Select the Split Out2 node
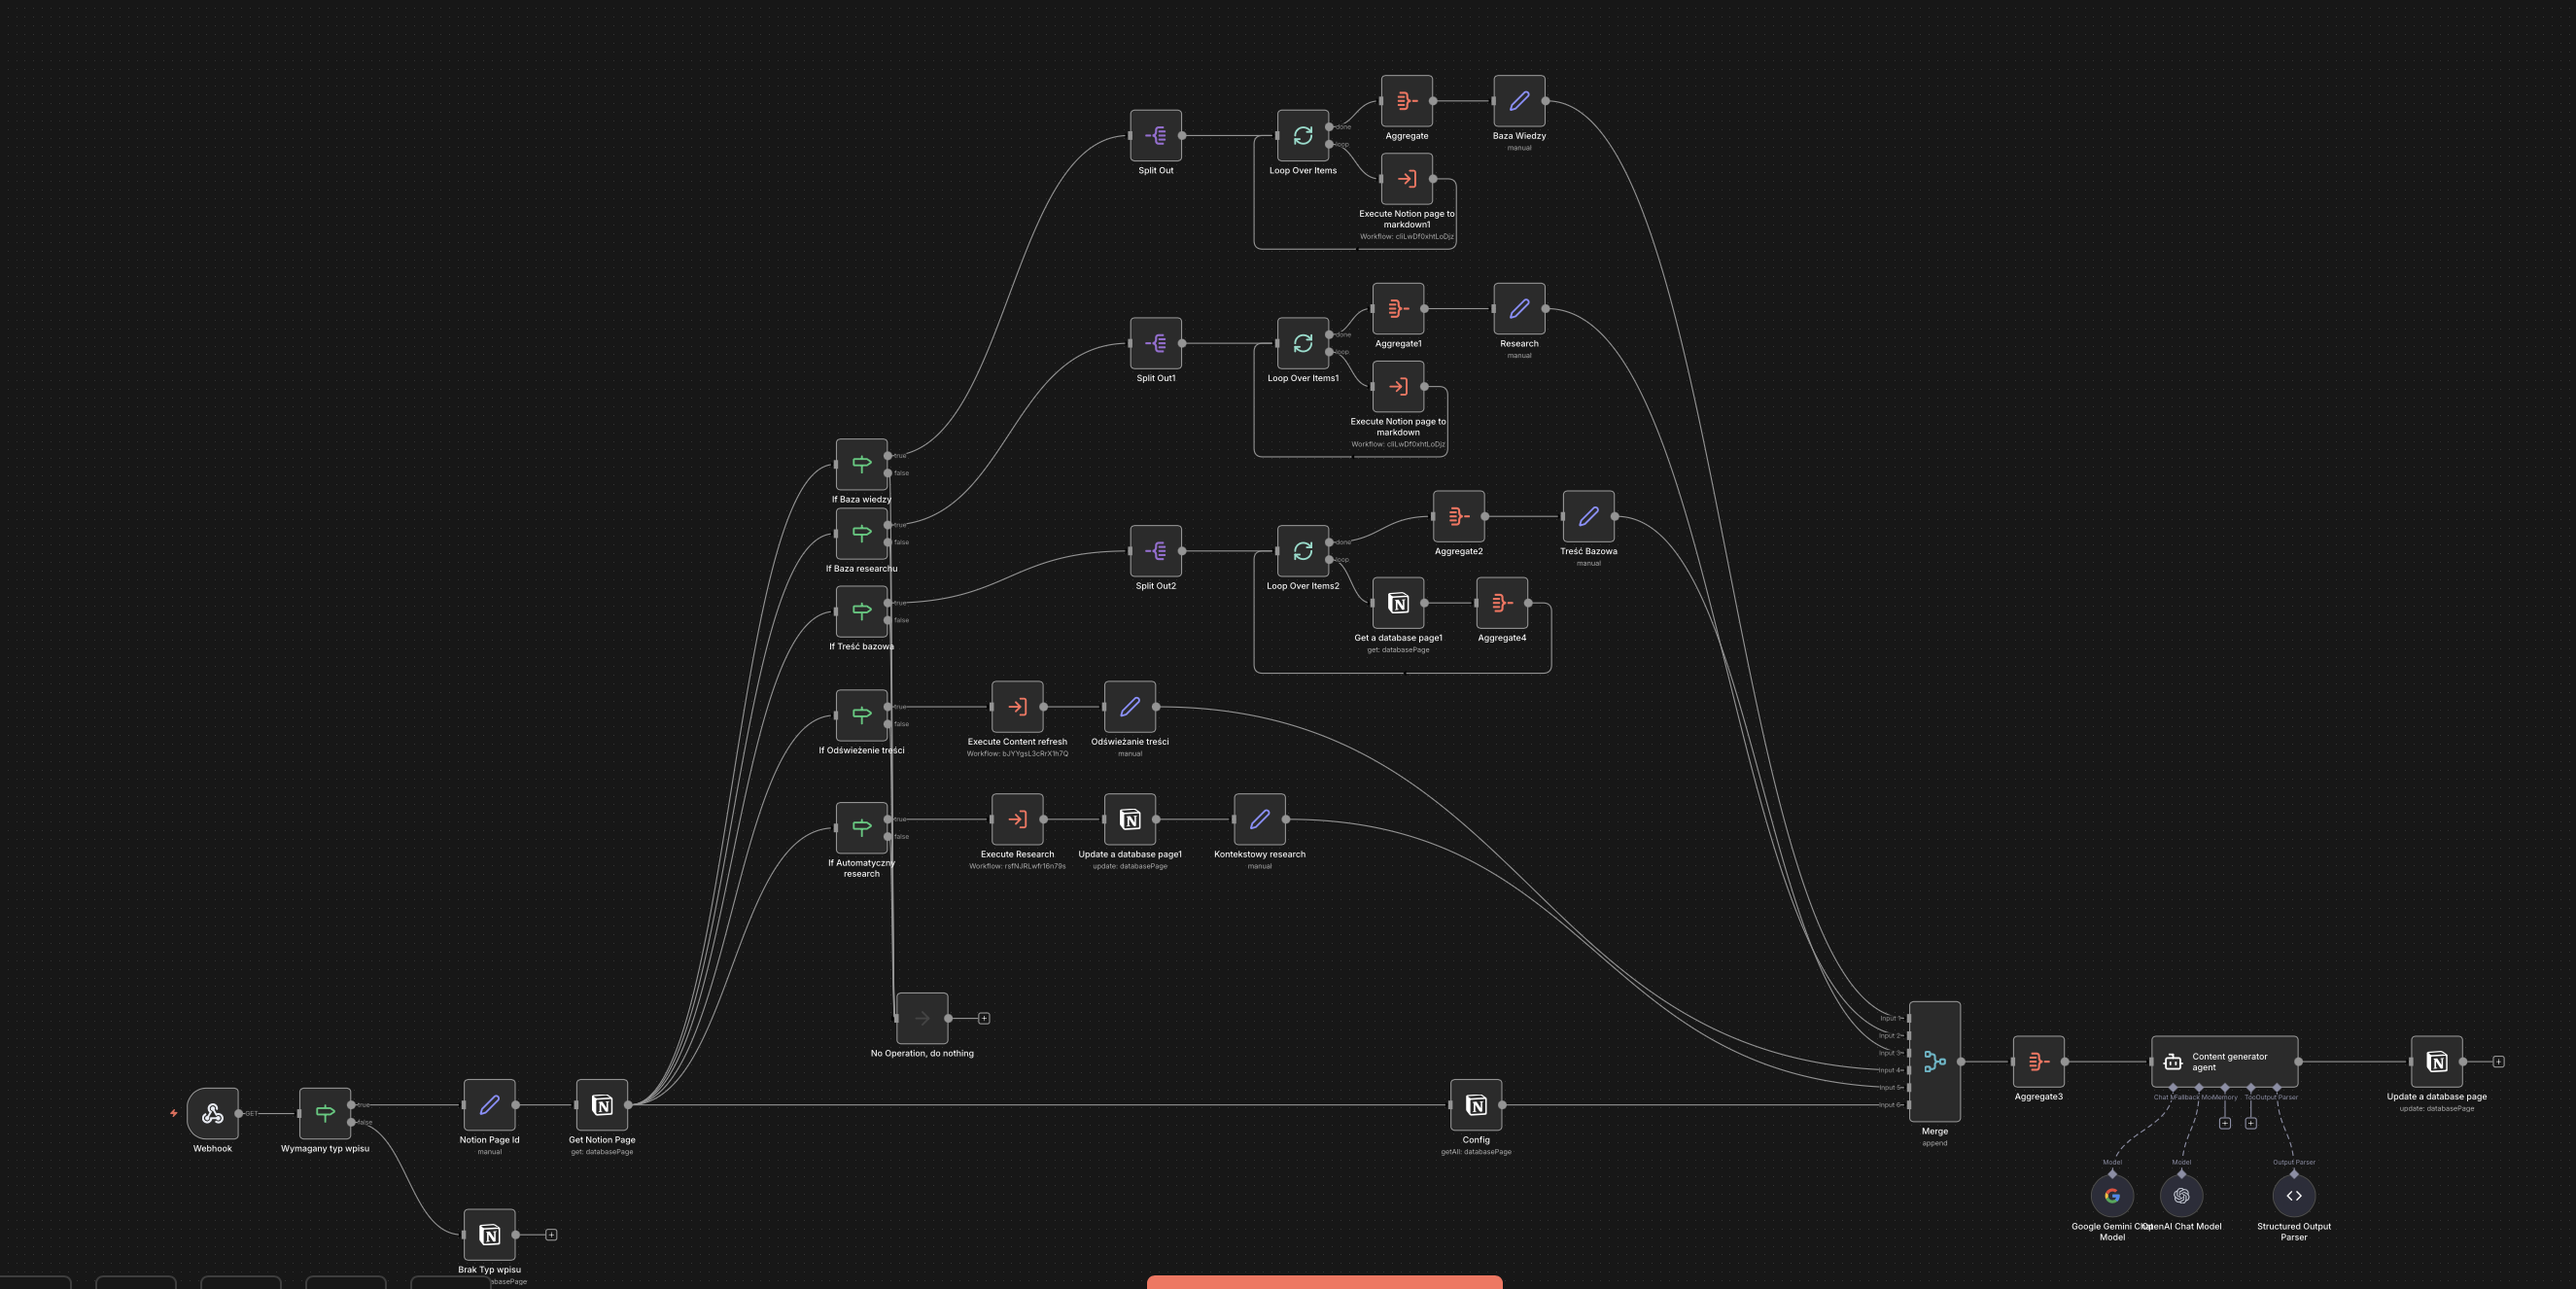This screenshot has width=2576, height=1289. click(x=1155, y=551)
